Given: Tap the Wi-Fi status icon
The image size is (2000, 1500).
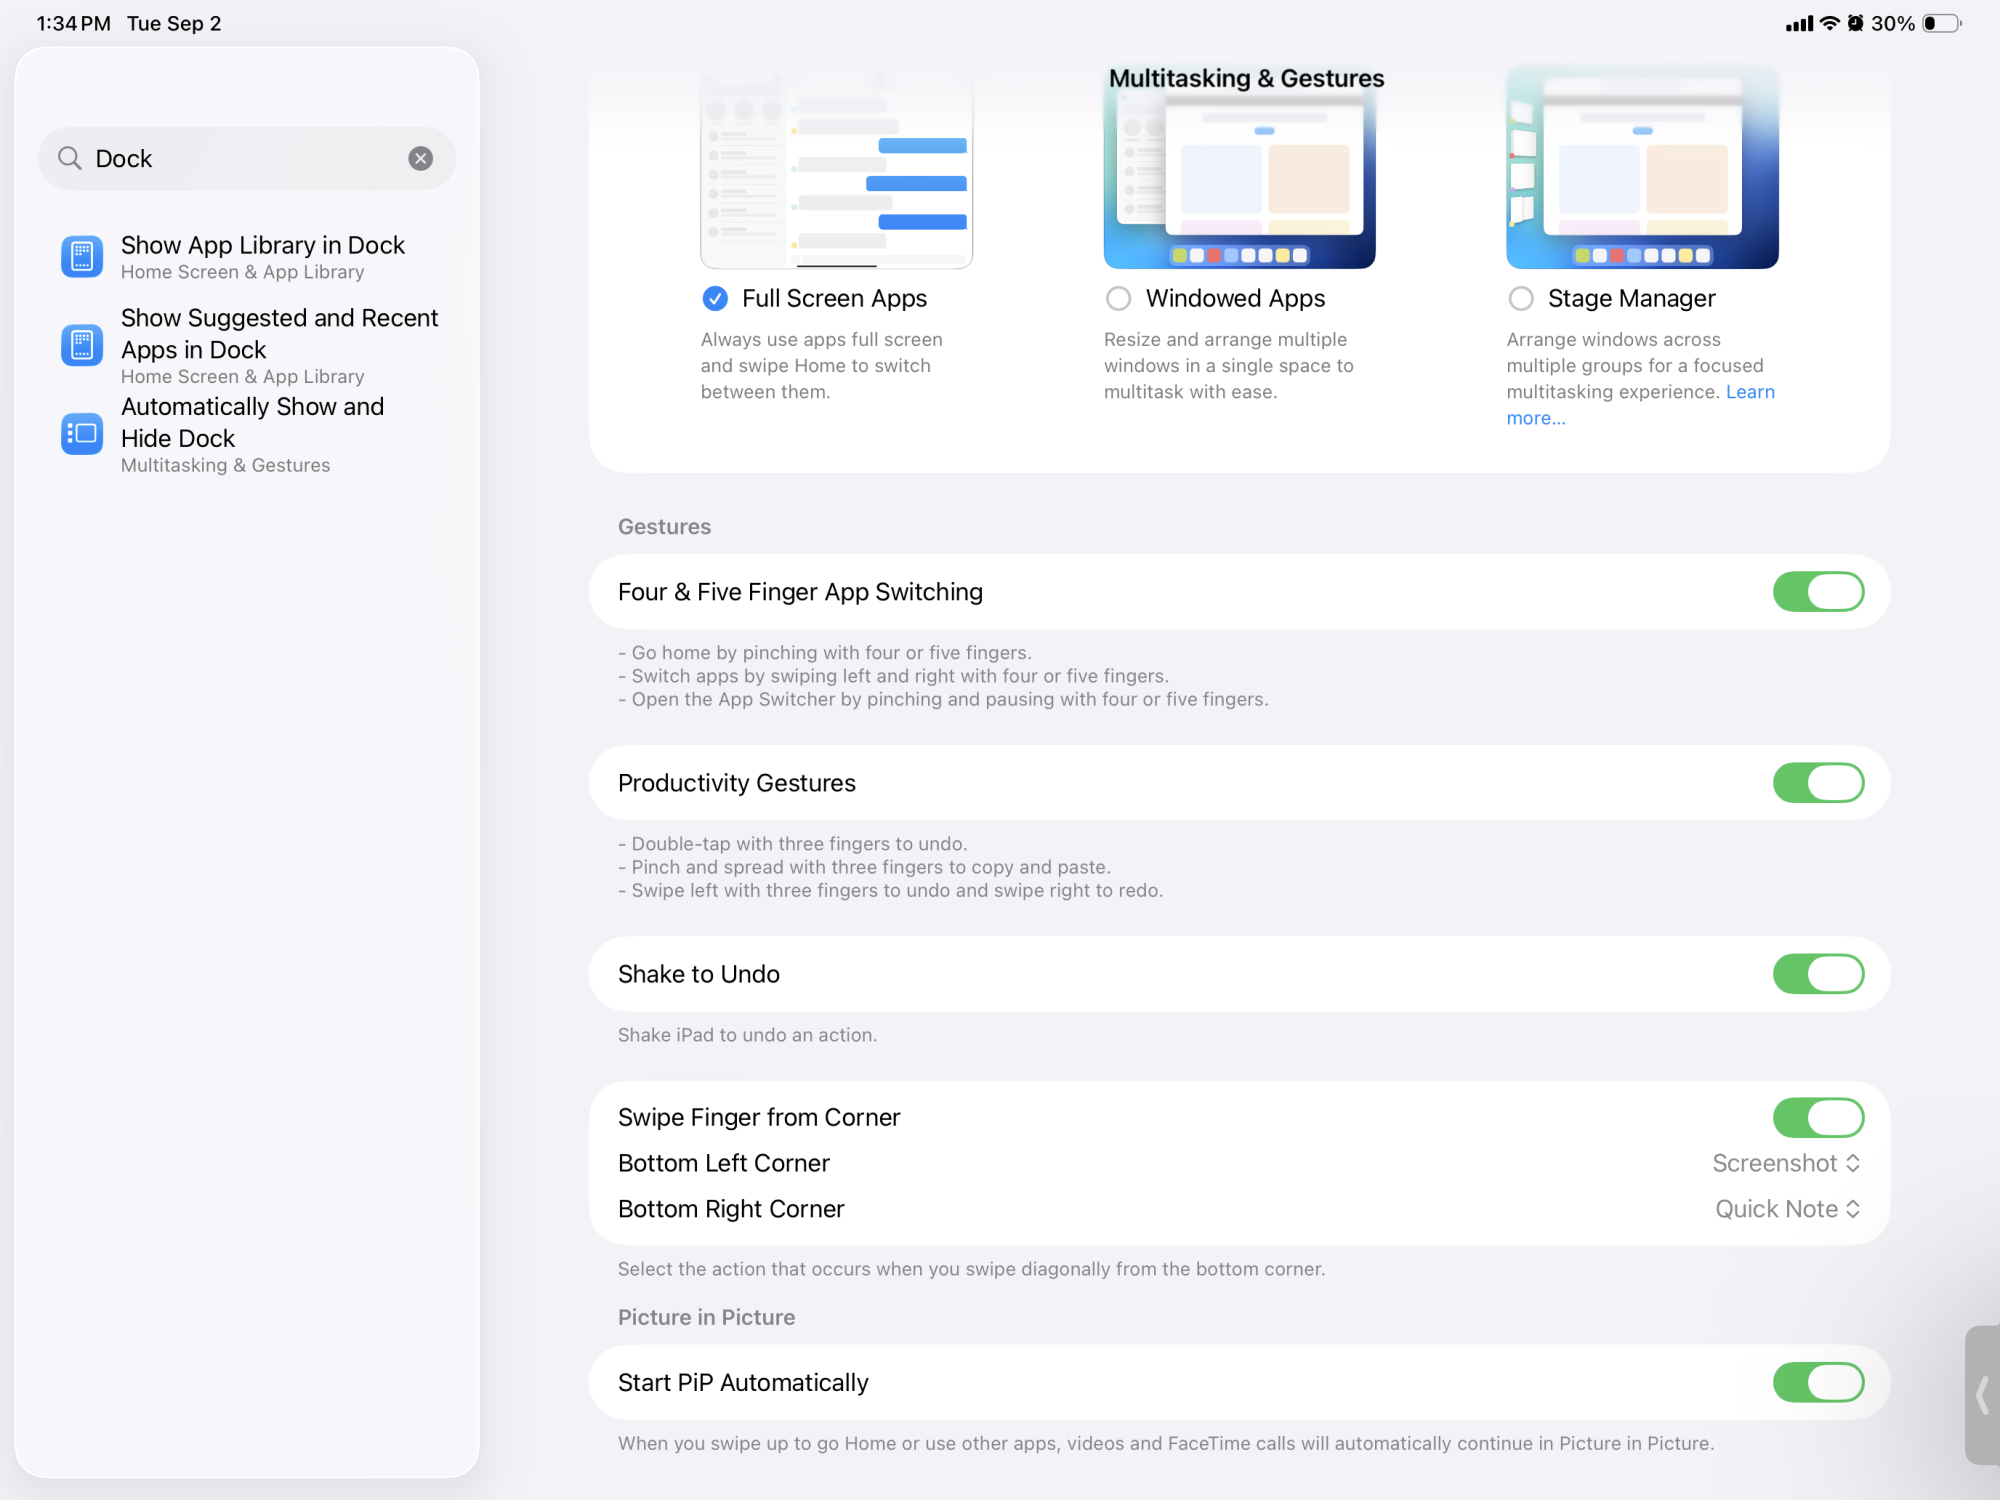Looking at the screenshot, I should (1829, 23).
